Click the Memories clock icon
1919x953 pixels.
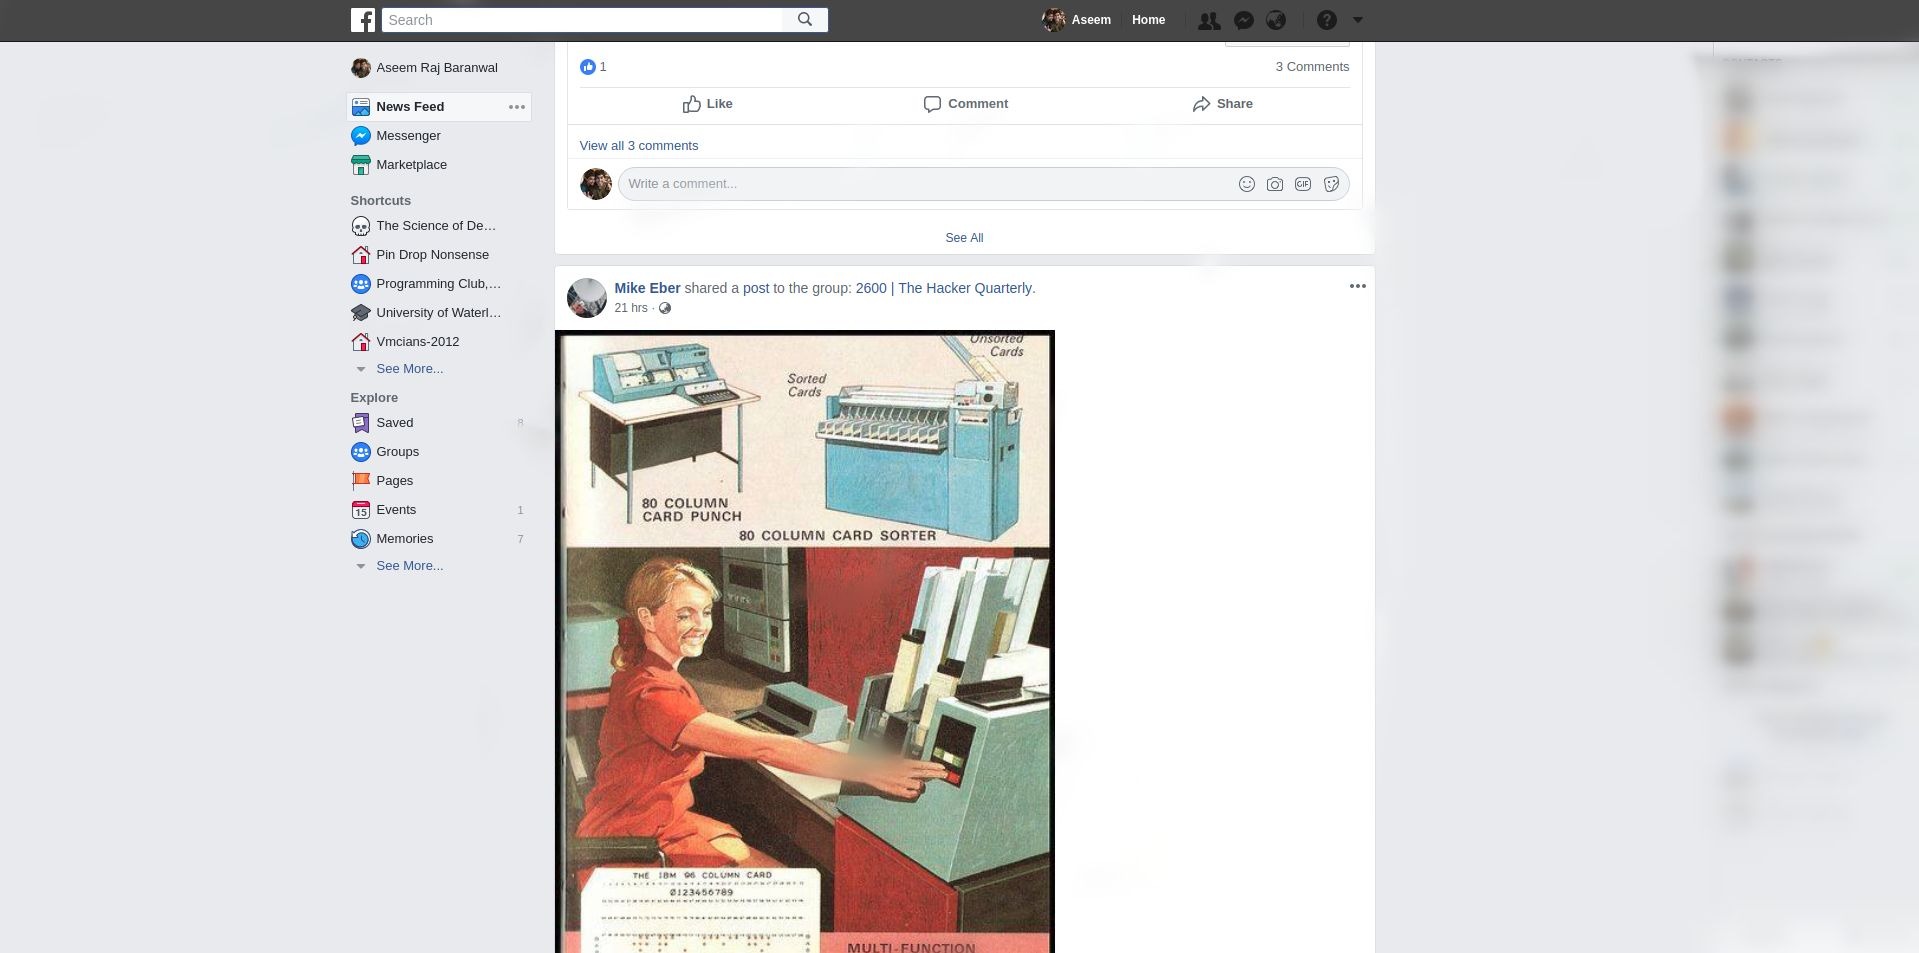pos(361,539)
